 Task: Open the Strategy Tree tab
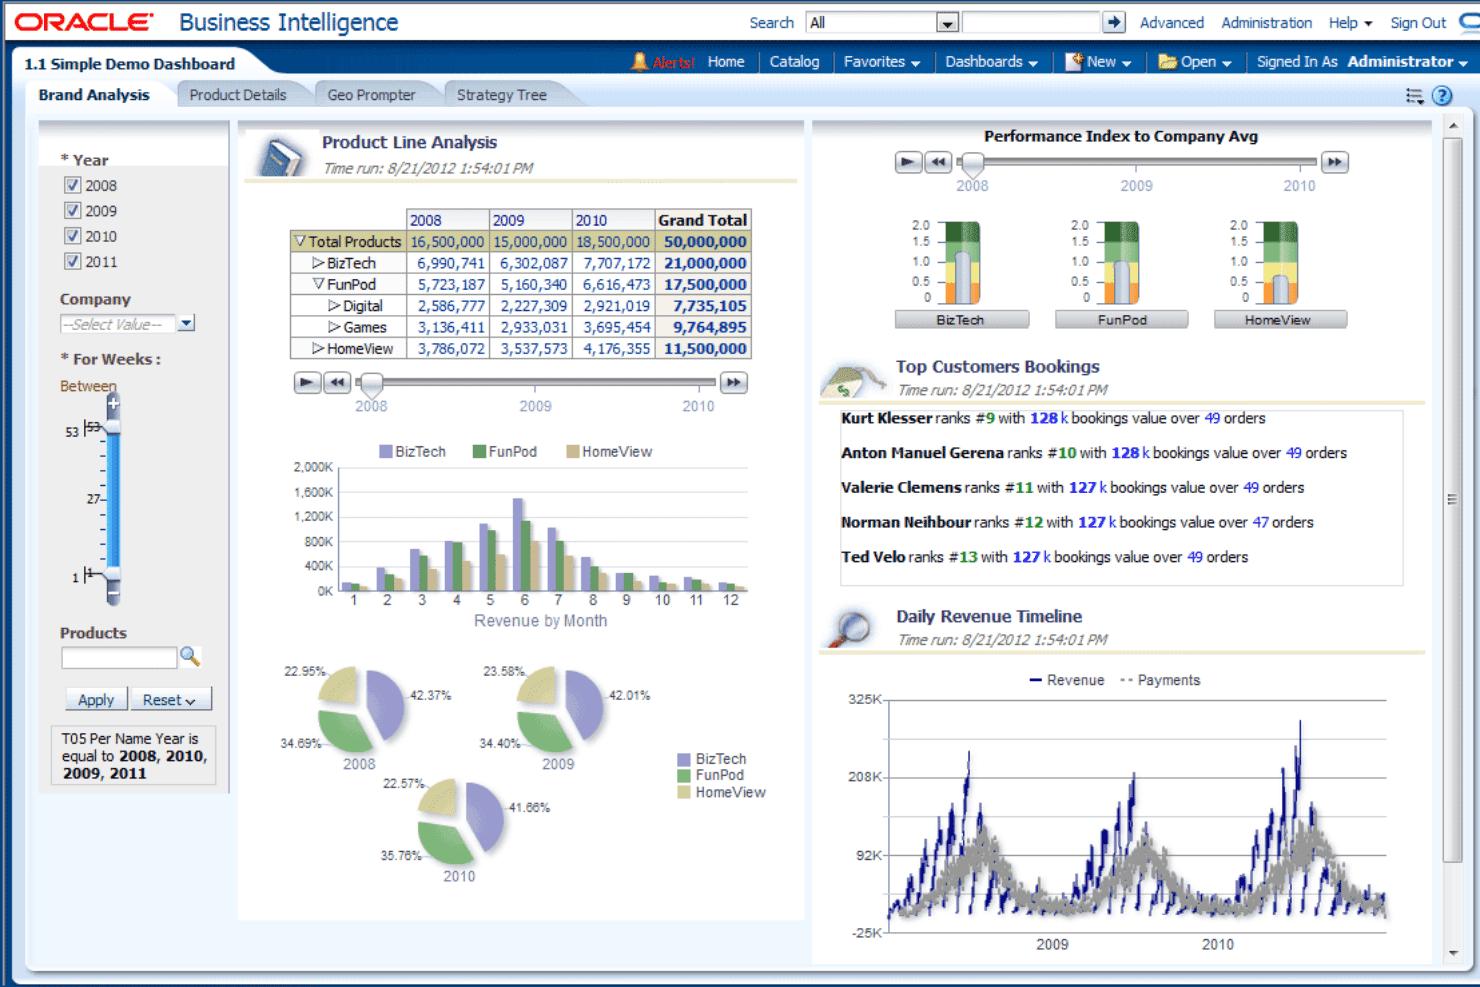coord(502,95)
